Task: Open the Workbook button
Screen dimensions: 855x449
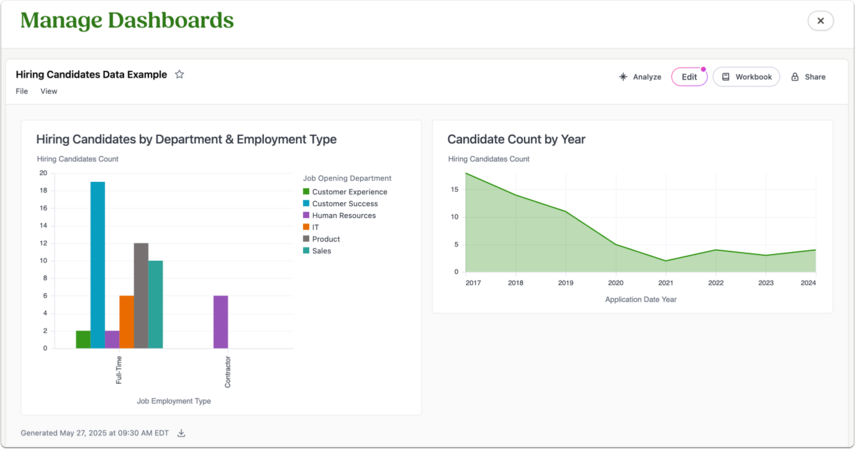Action: pos(746,77)
